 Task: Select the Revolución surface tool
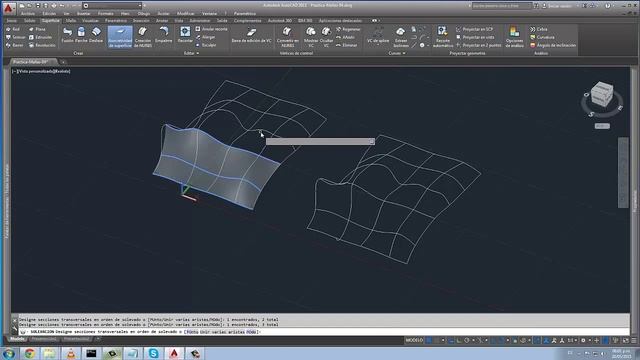(x=42, y=45)
